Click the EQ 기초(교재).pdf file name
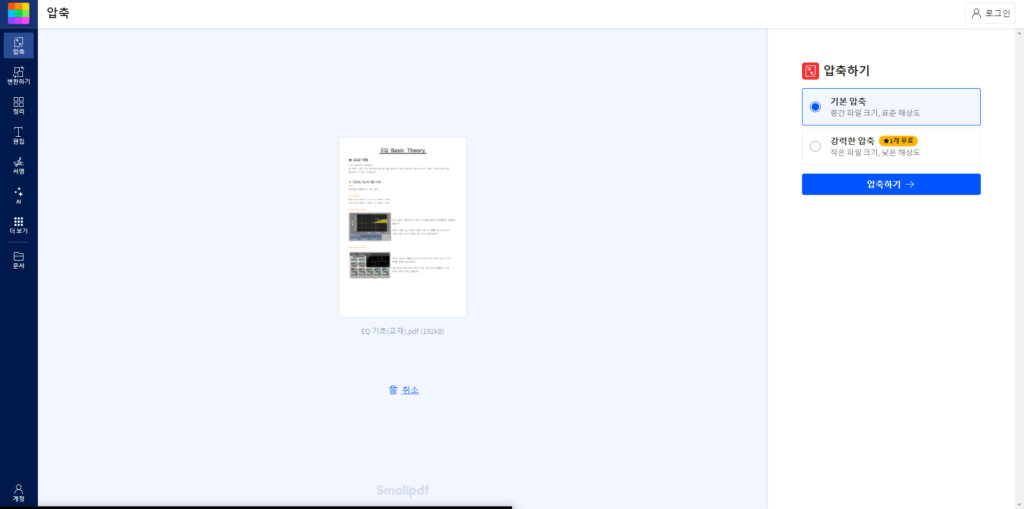Screen dimensions: 1024x509 click(403, 331)
